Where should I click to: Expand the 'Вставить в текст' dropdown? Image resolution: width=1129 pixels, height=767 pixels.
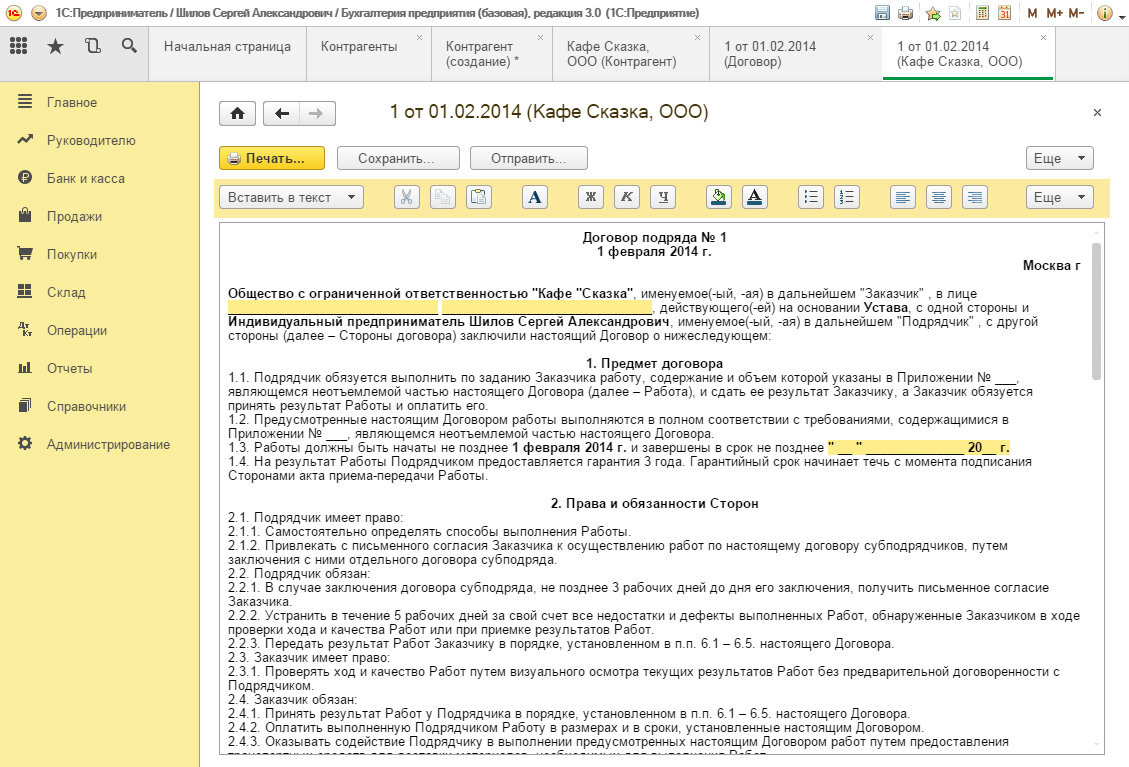point(291,197)
